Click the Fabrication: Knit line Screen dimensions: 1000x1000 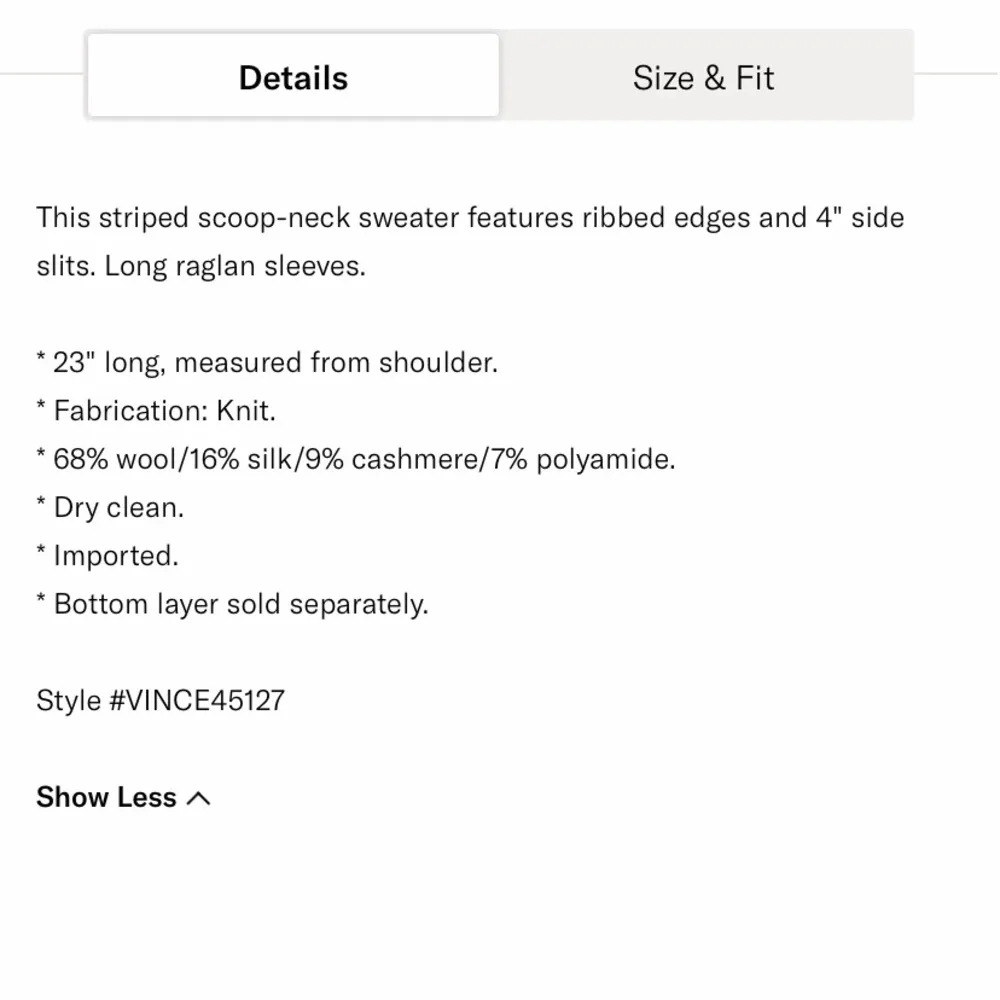pyautogui.click(x=157, y=410)
